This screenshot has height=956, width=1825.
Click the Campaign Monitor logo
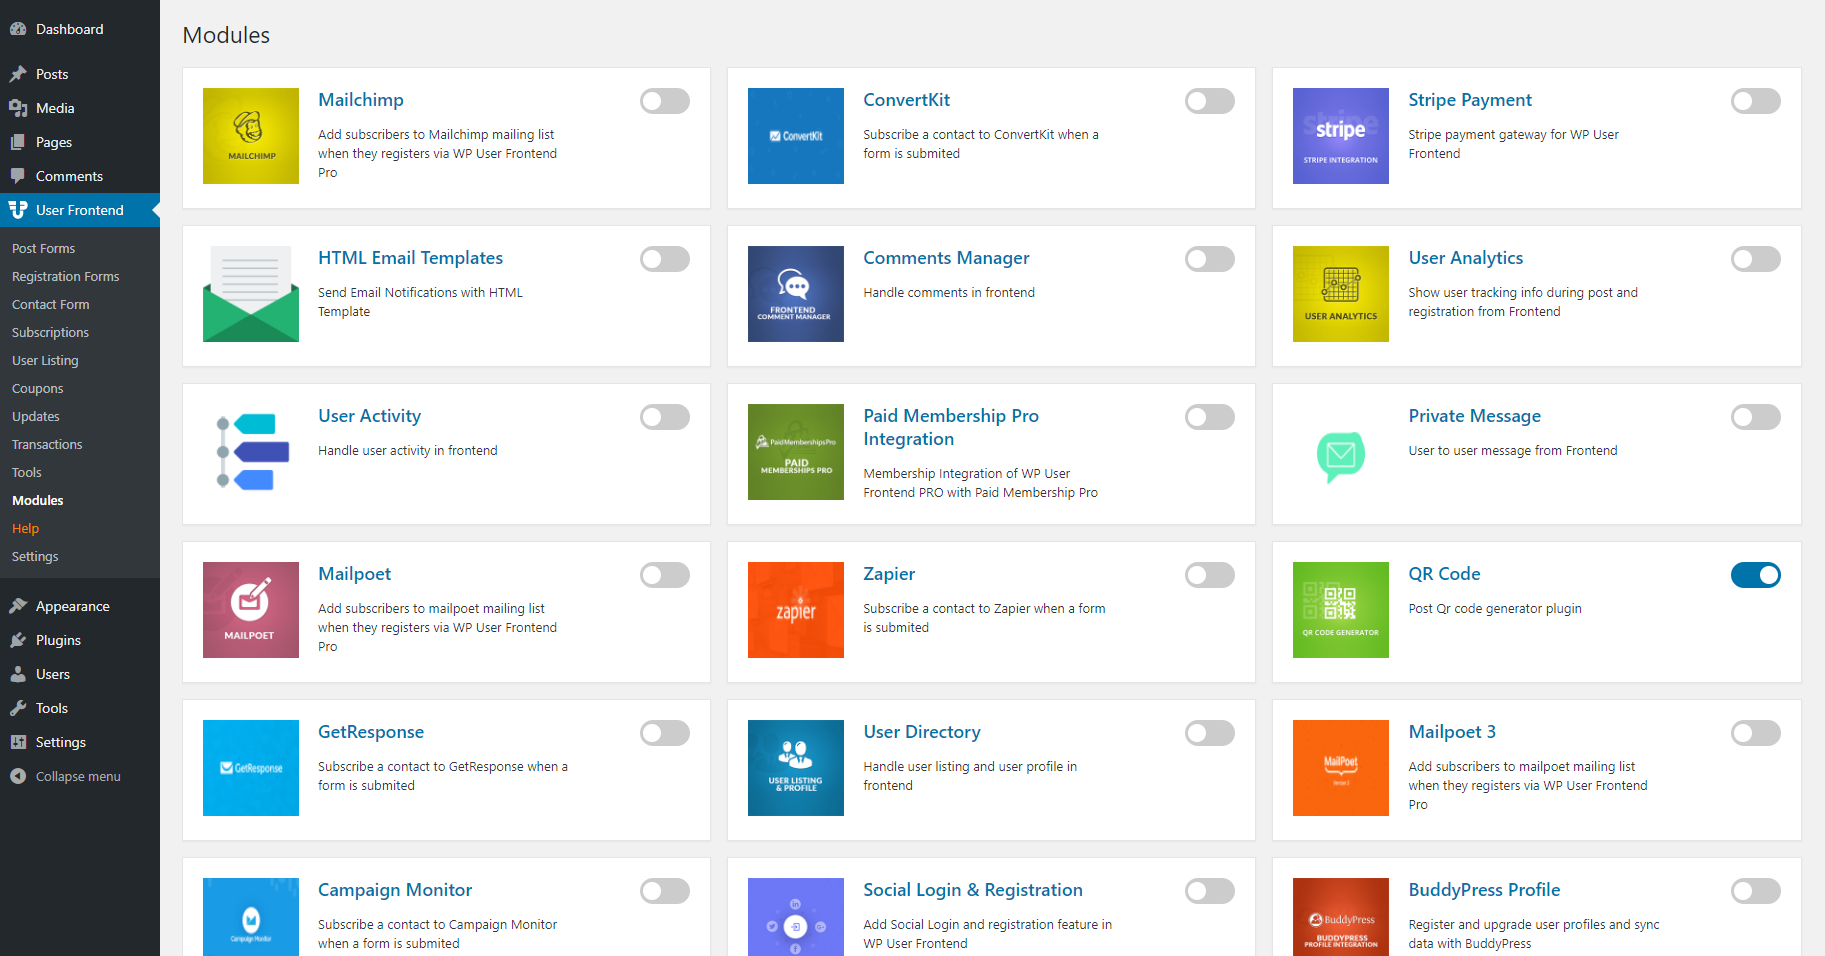[x=250, y=917]
